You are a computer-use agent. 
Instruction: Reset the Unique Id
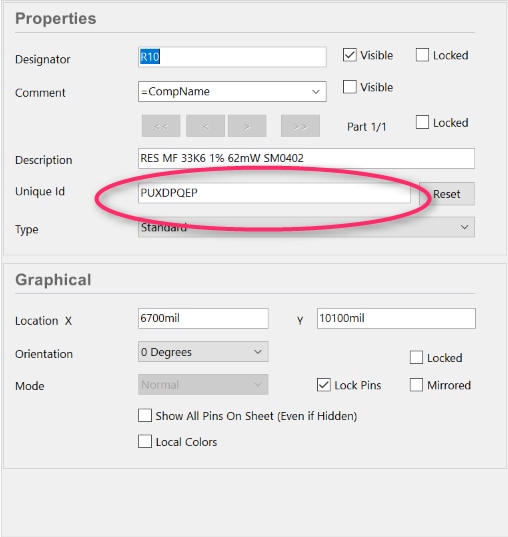coord(447,194)
